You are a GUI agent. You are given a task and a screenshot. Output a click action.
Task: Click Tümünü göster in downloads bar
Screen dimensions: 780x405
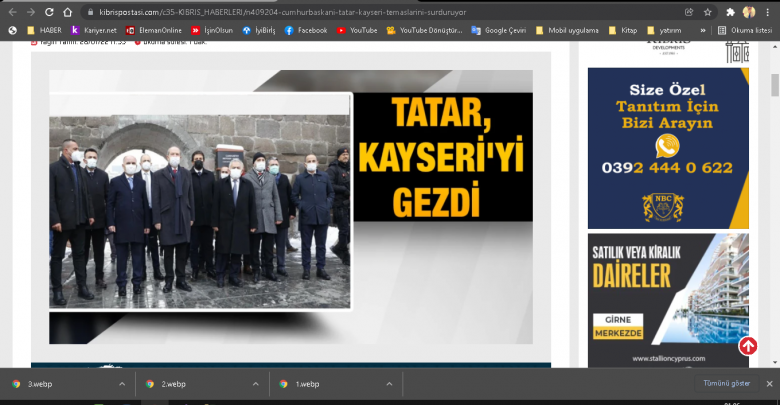pos(726,383)
